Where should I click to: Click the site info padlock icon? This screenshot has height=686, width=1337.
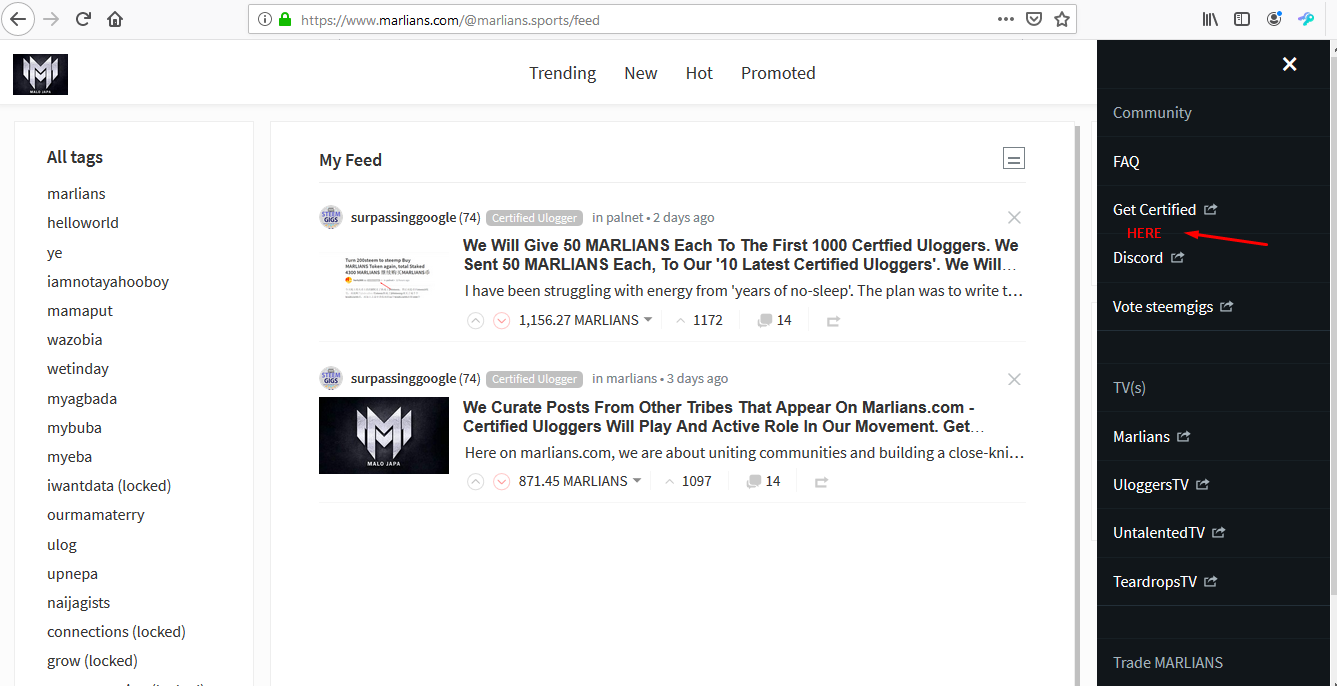pyautogui.click(x=285, y=19)
